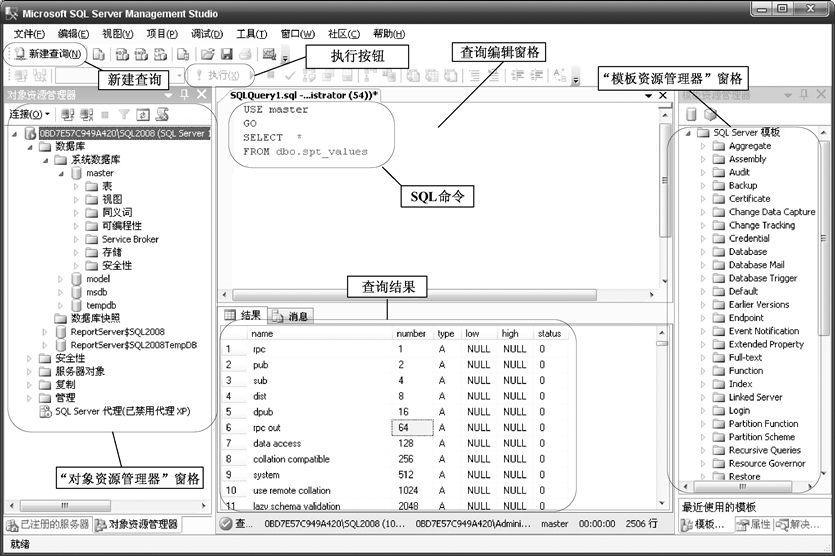
Task: Click the Uncomment Selected Lines icon
Action: 494,76
